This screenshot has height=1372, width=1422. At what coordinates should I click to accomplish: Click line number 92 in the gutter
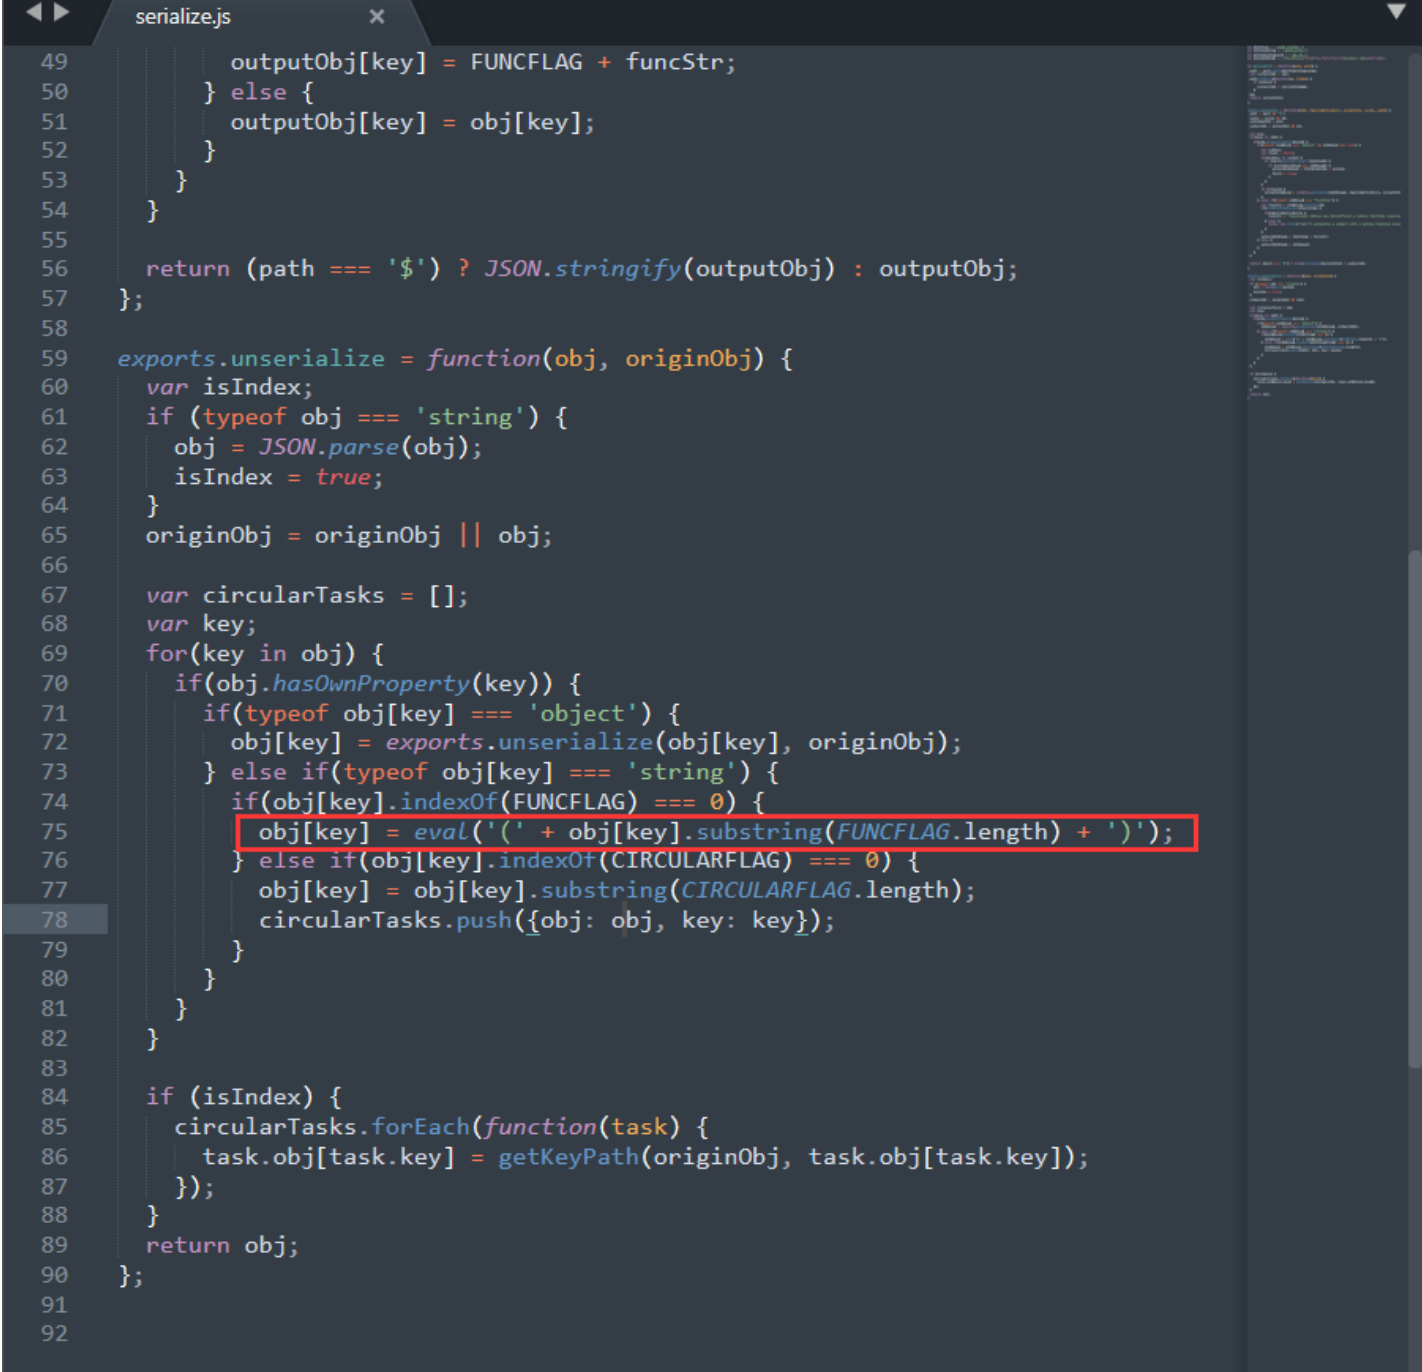point(55,1333)
